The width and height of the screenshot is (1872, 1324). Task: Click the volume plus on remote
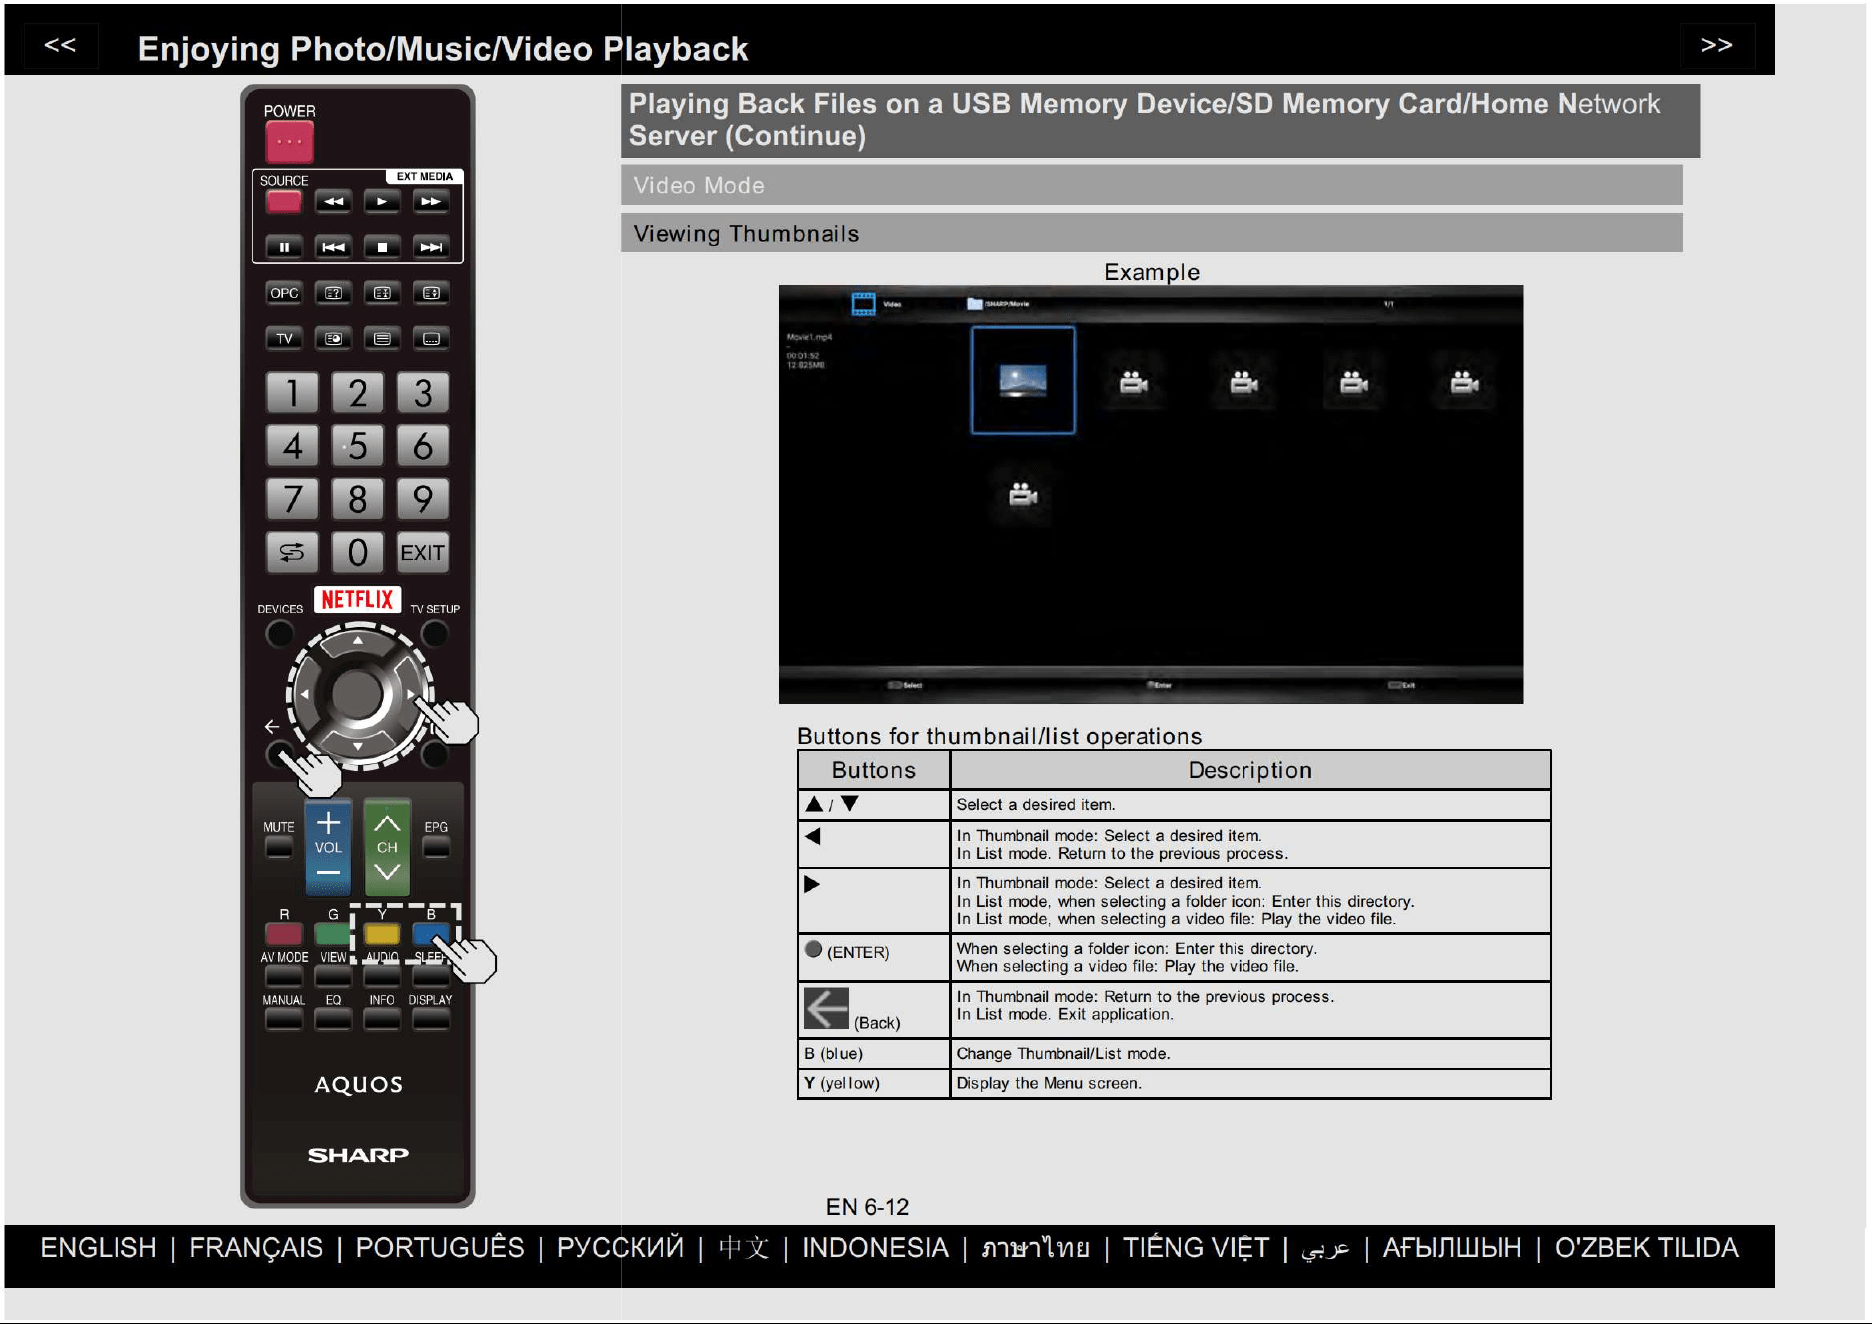tap(328, 822)
